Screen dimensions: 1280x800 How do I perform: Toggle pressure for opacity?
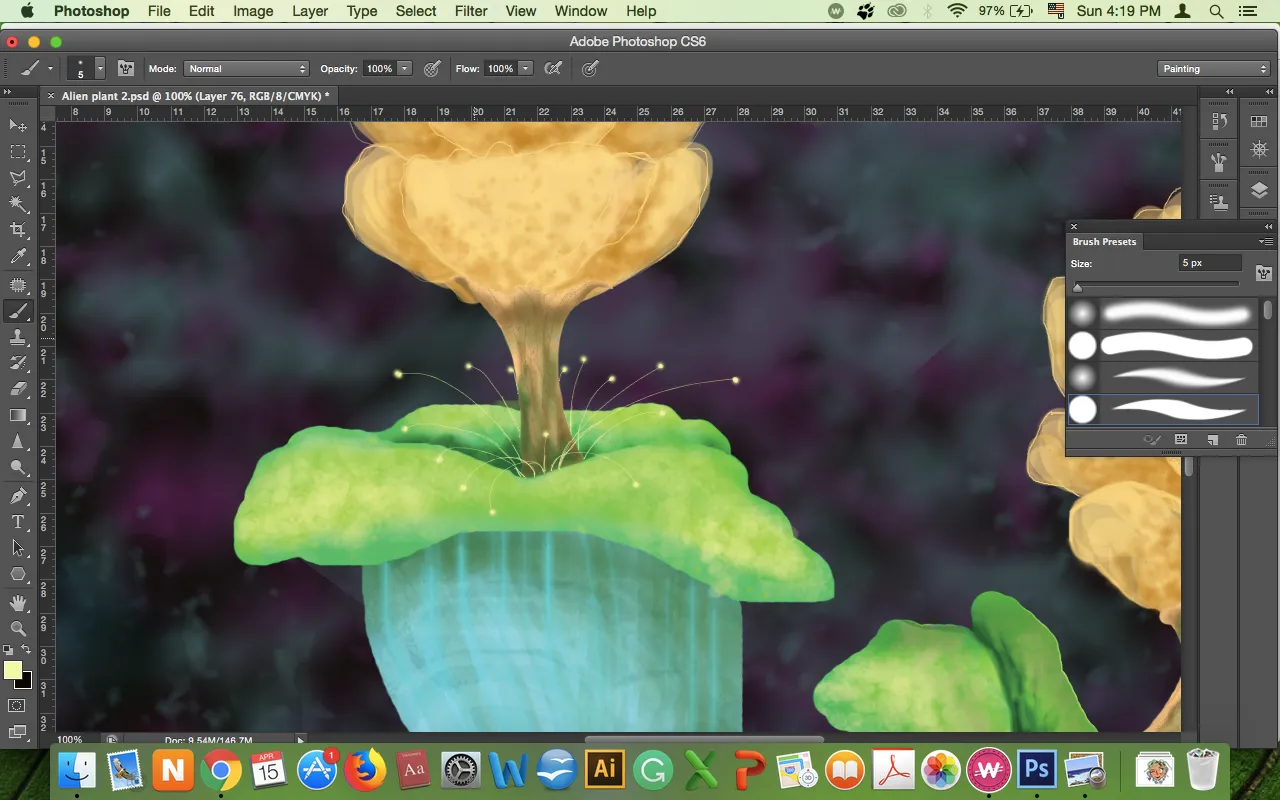click(x=432, y=68)
